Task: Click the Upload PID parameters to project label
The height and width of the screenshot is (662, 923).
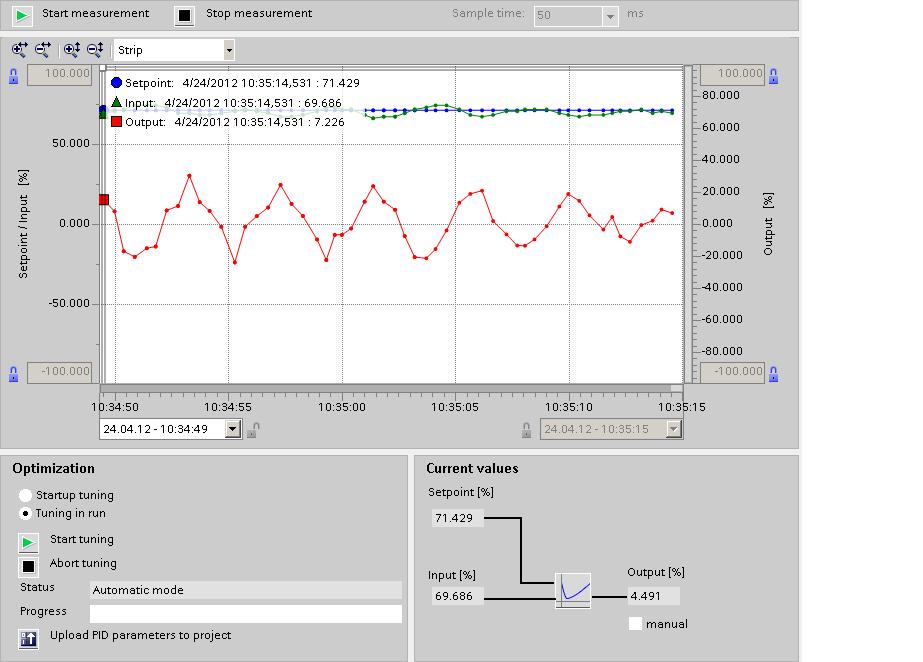Action: click(140, 636)
